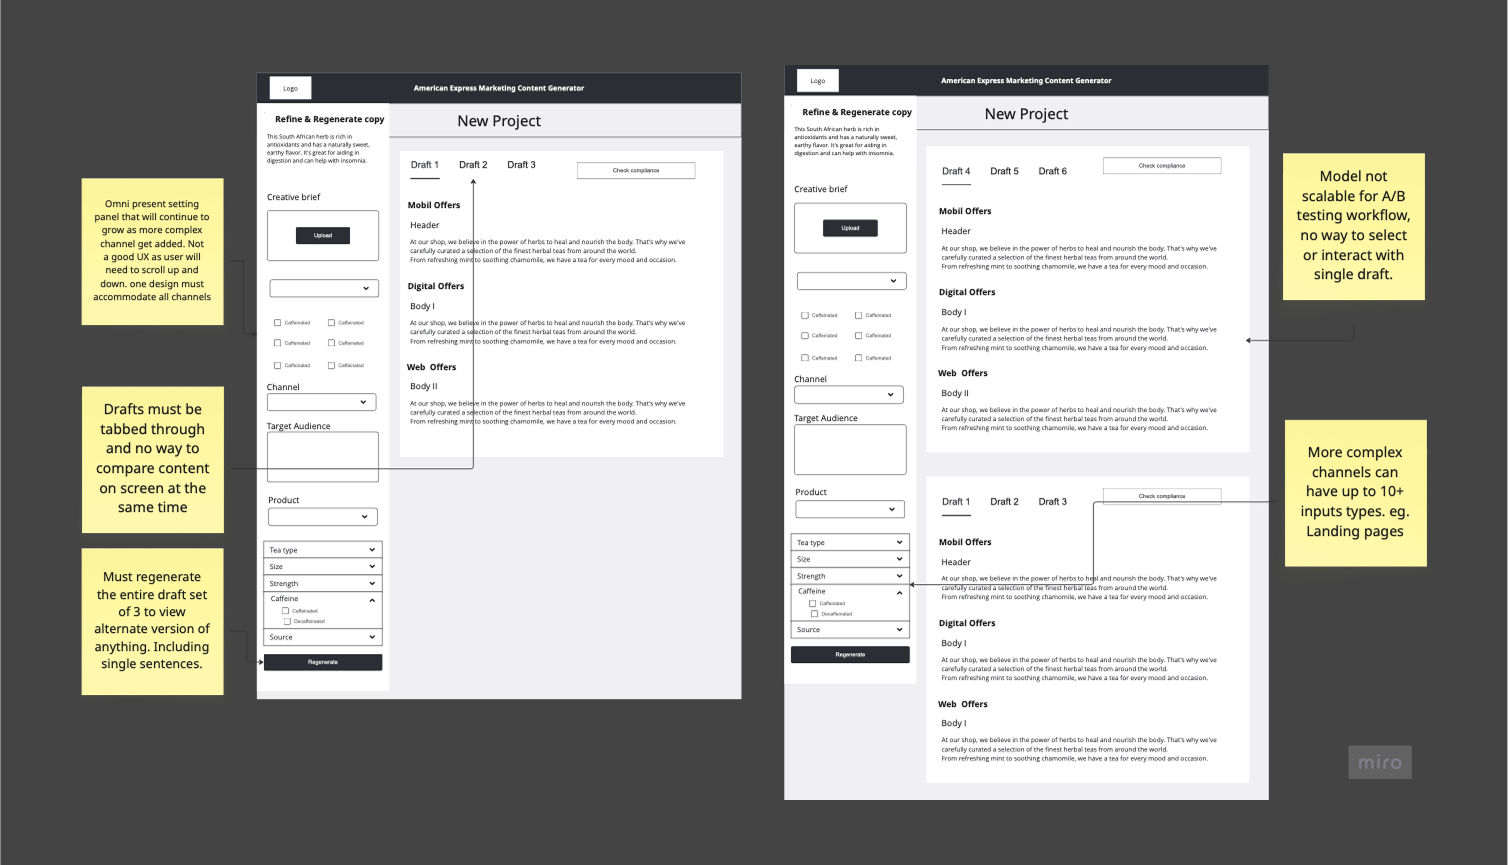Screen dimensions: 1508x865
Task: Click the miro watermark logo
Action: pyautogui.click(x=1379, y=761)
